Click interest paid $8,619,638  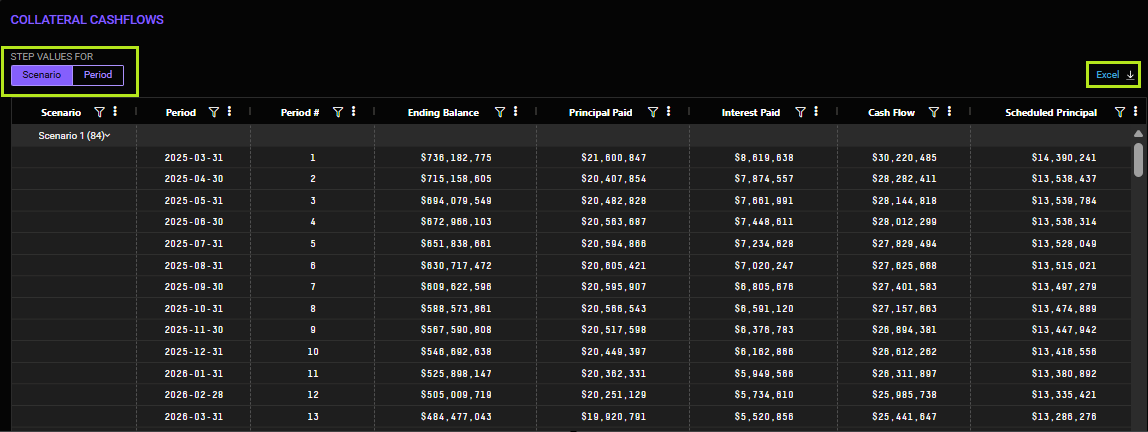click(x=764, y=157)
